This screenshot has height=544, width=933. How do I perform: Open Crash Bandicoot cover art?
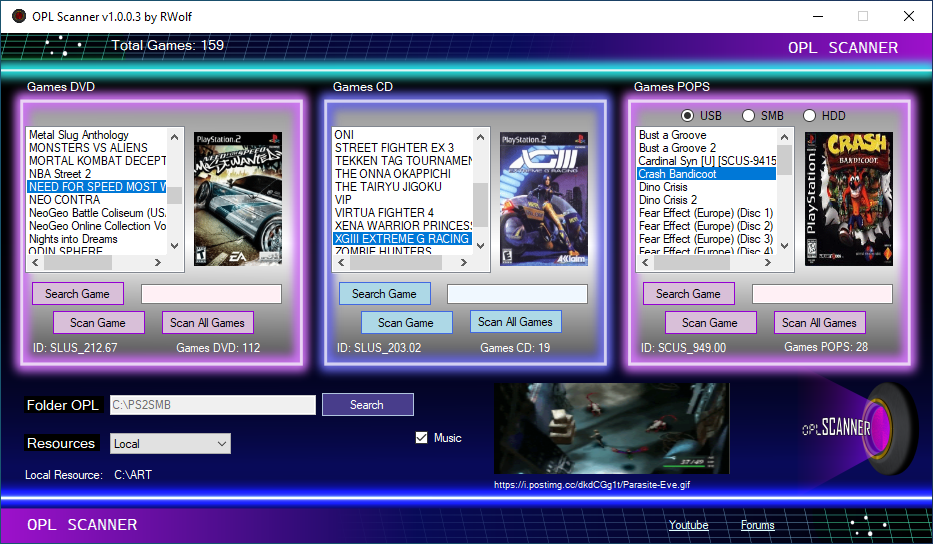(x=849, y=199)
